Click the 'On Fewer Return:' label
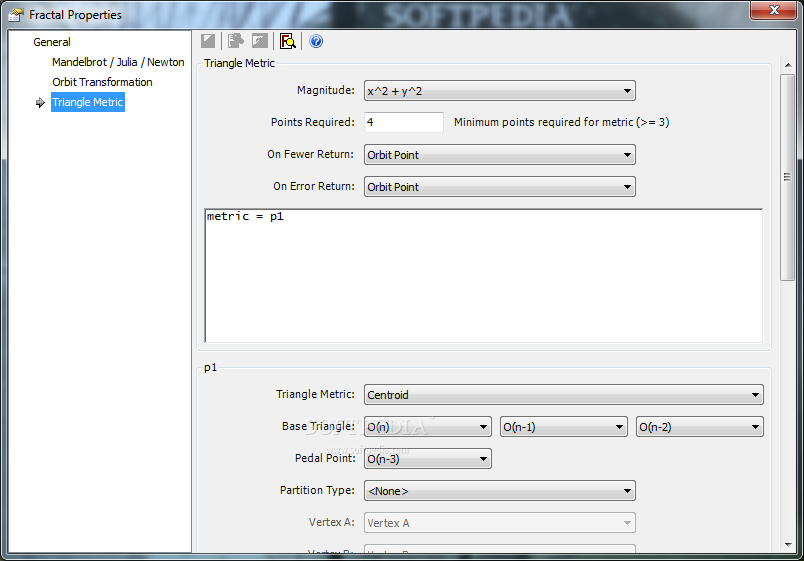Image resolution: width=804 pixels, height=561 pixels. pos(310,154)
